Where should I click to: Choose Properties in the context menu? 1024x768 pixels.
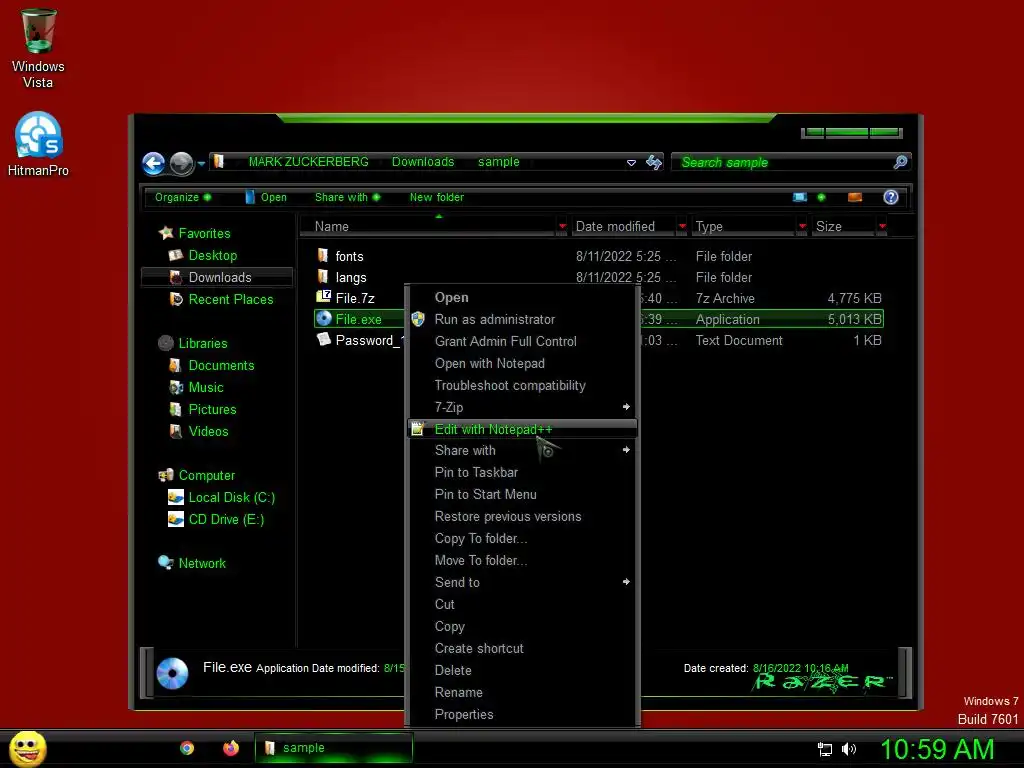(522, 714)
